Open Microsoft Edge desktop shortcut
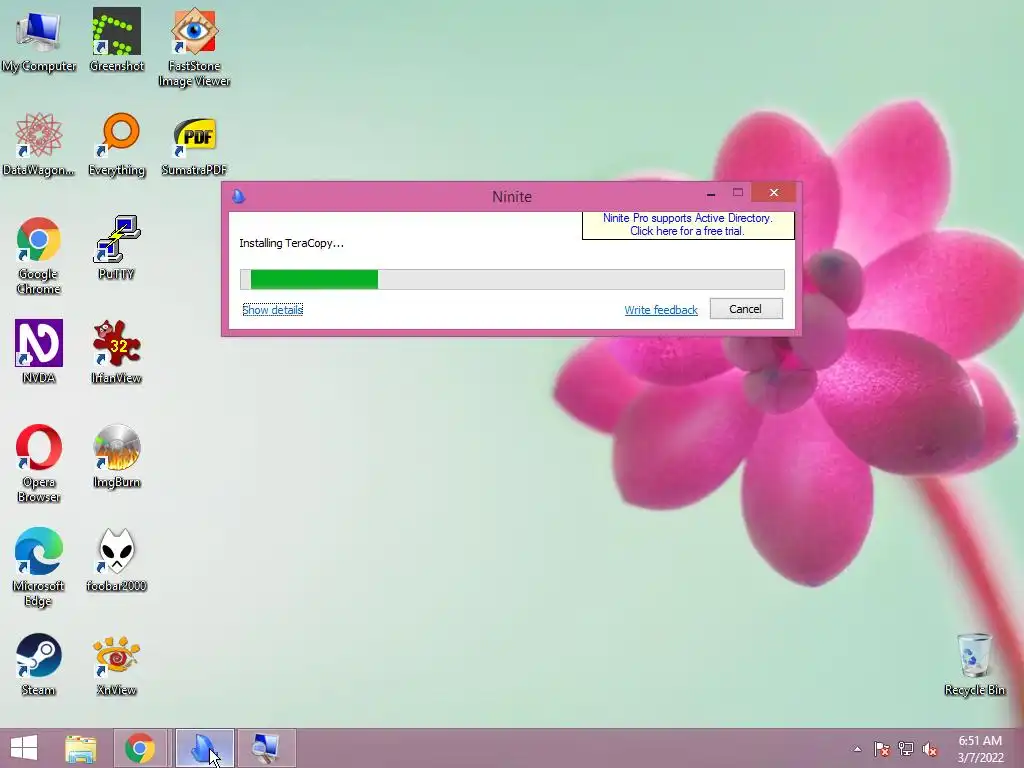Screen dimensions: 1024x768 [x=39, y=567]
